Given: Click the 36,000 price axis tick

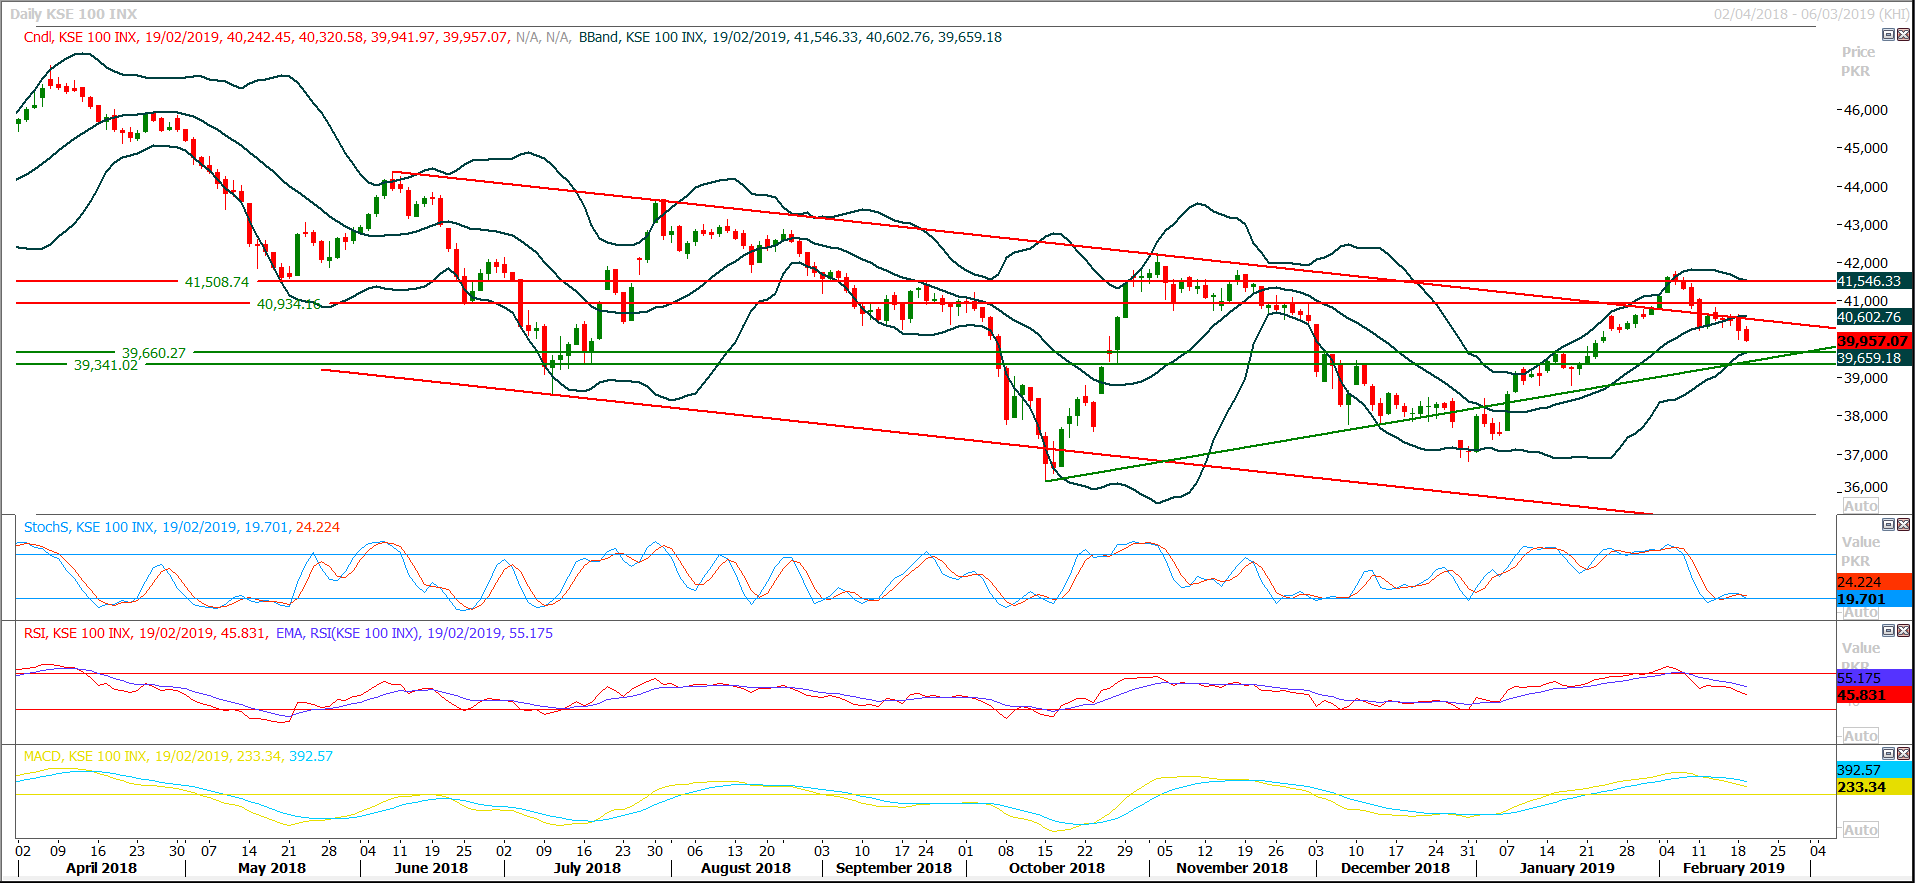Looking at the screenshot, I should 1866,487.
